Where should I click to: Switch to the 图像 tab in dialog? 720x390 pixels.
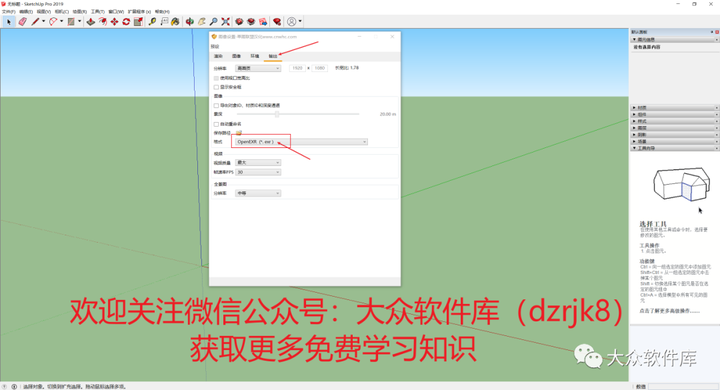[x=236, y=56]
